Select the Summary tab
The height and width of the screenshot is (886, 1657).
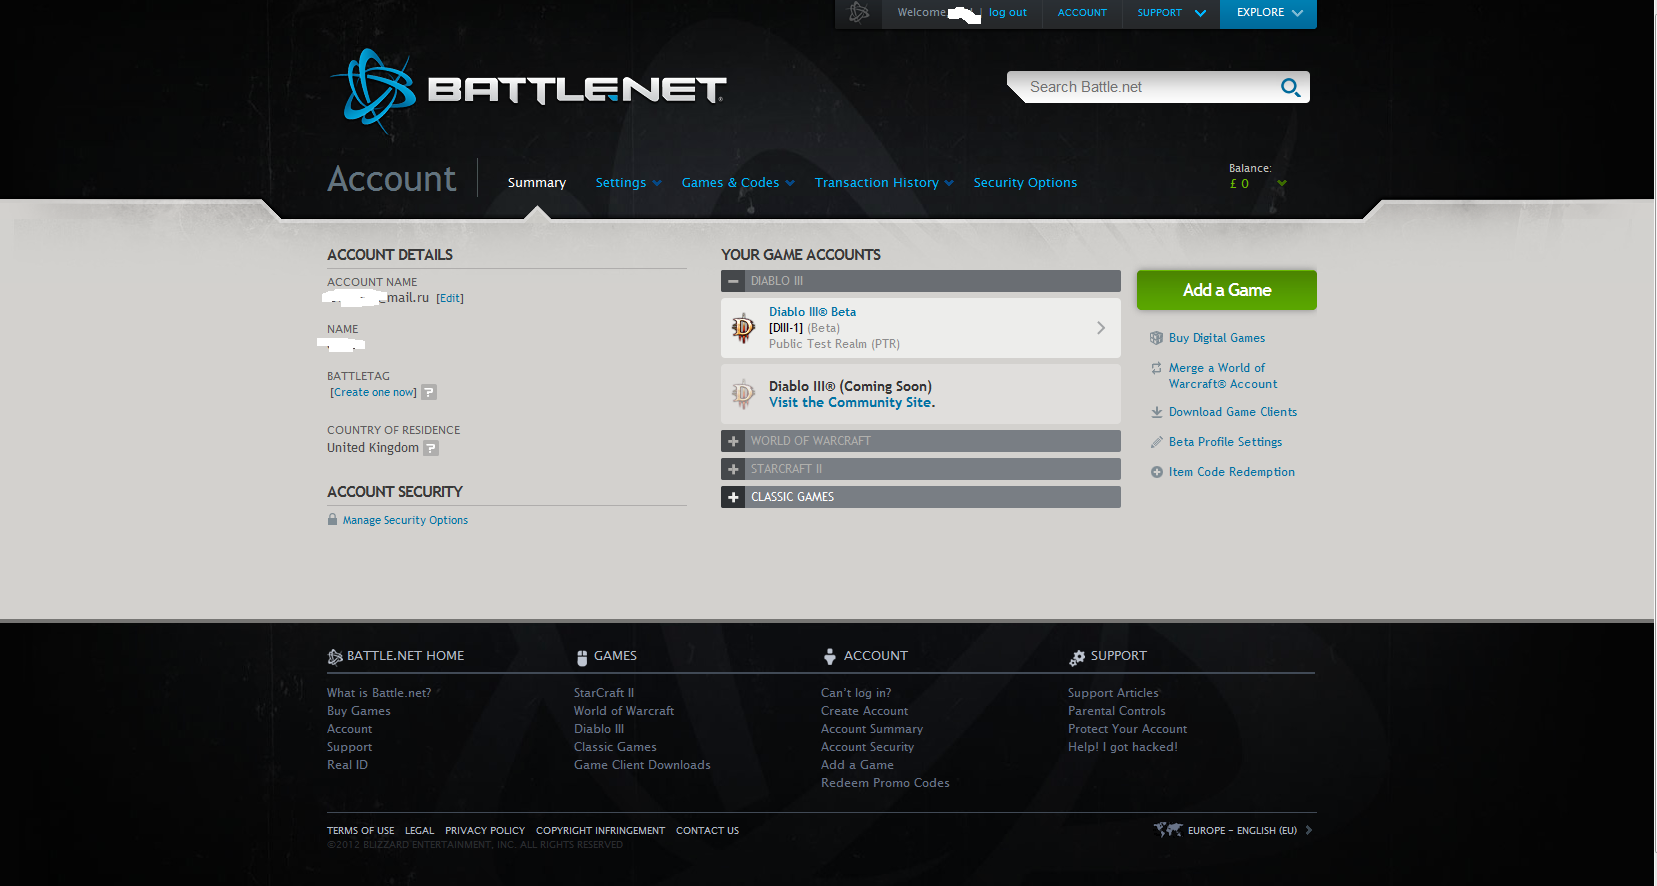(x=537, y=183)
